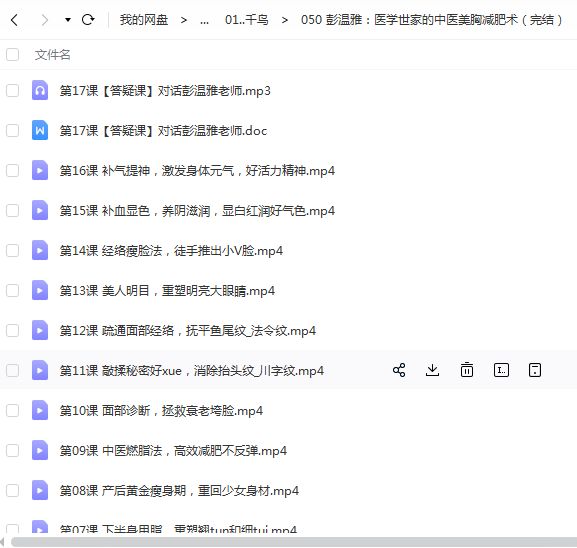Click the last action icon on the 第11课 row
Screen dimensions: 577x548
[x=535, y=370]
